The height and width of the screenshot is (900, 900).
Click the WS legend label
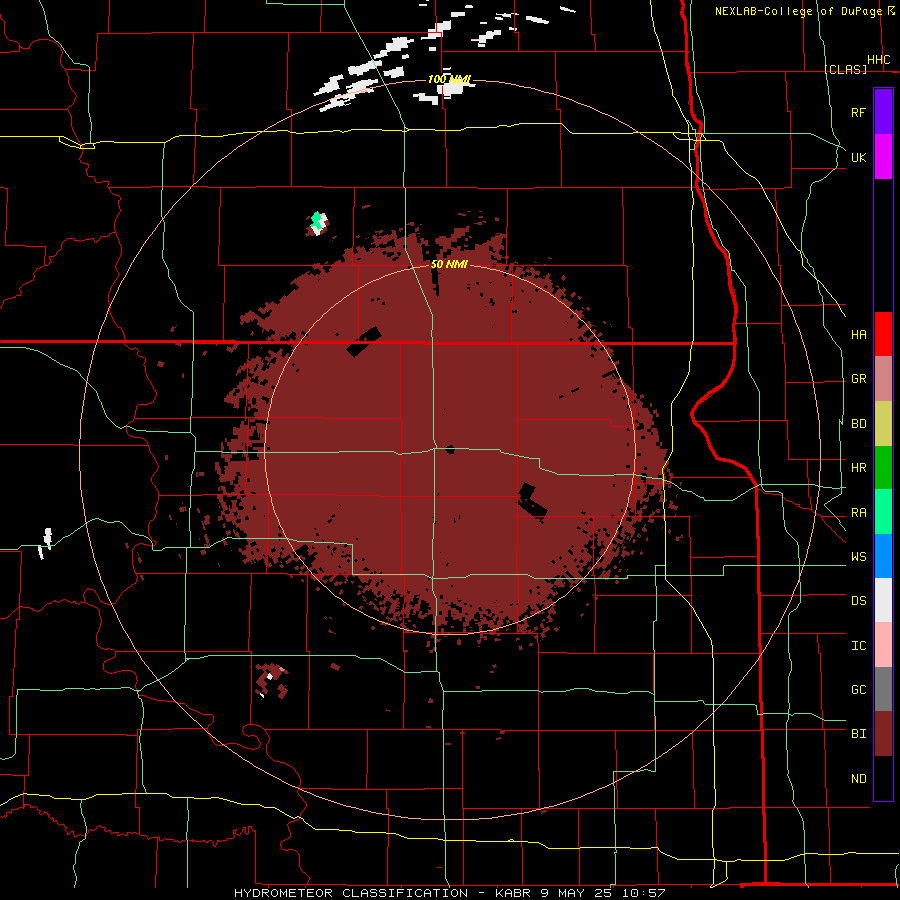[x=858, y=557]
